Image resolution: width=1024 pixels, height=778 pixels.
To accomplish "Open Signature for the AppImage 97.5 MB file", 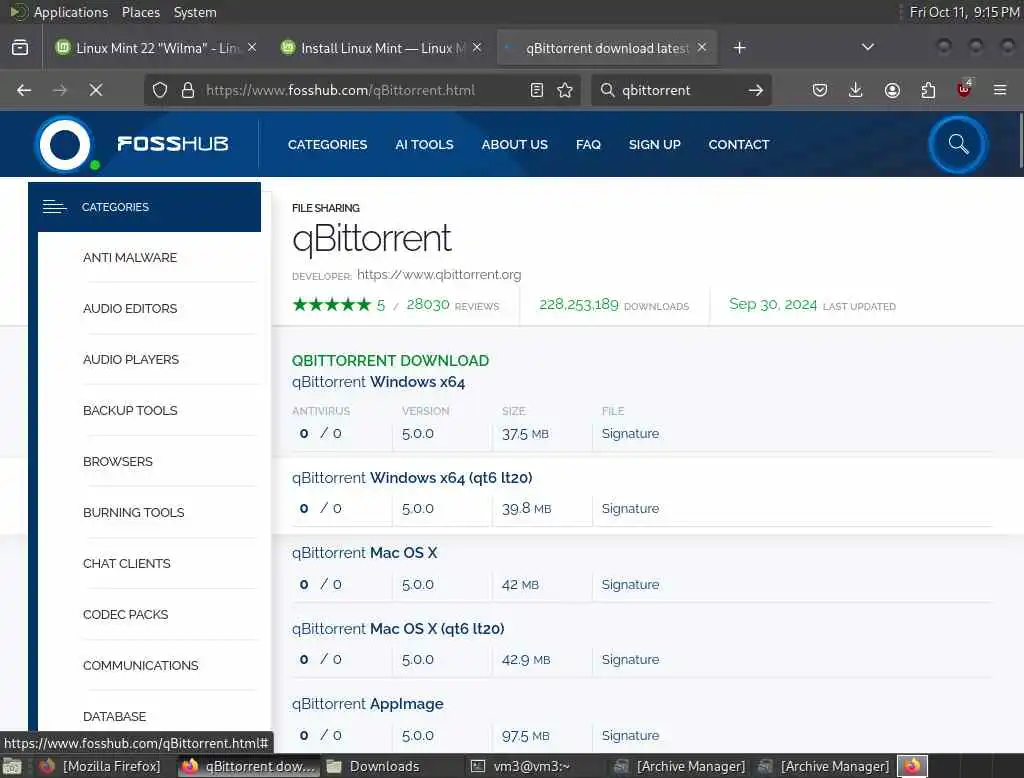I will [x=630, y=736].
